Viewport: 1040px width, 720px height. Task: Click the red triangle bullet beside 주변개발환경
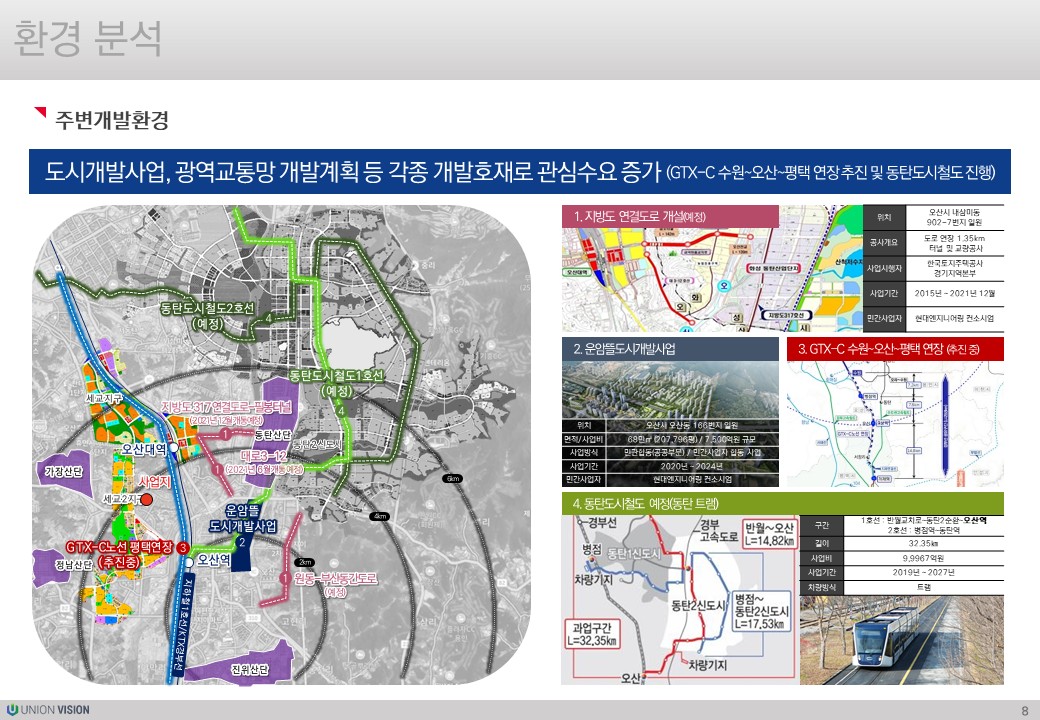point(40,112)
